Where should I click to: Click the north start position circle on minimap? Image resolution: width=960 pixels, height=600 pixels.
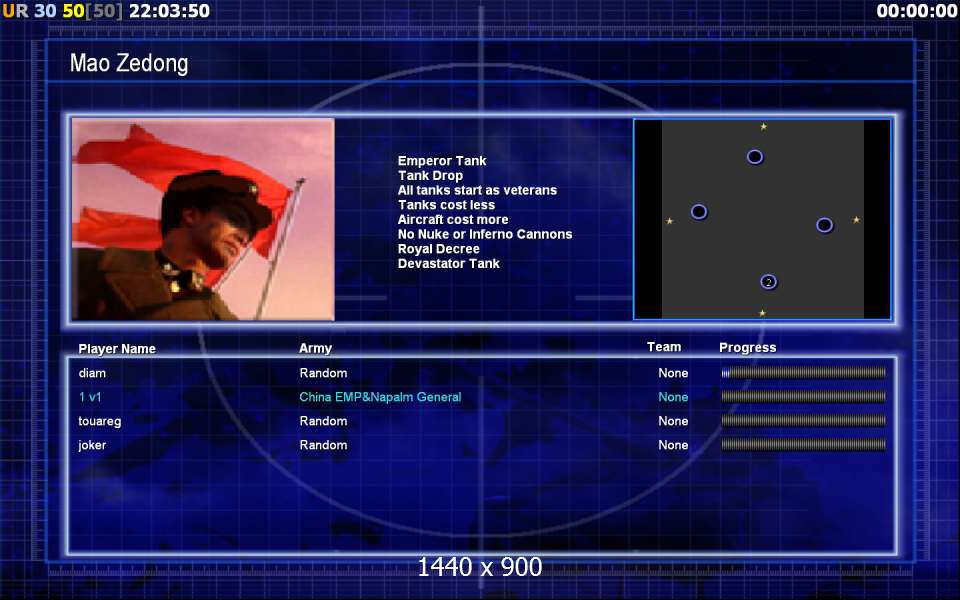tap(755, 157)
